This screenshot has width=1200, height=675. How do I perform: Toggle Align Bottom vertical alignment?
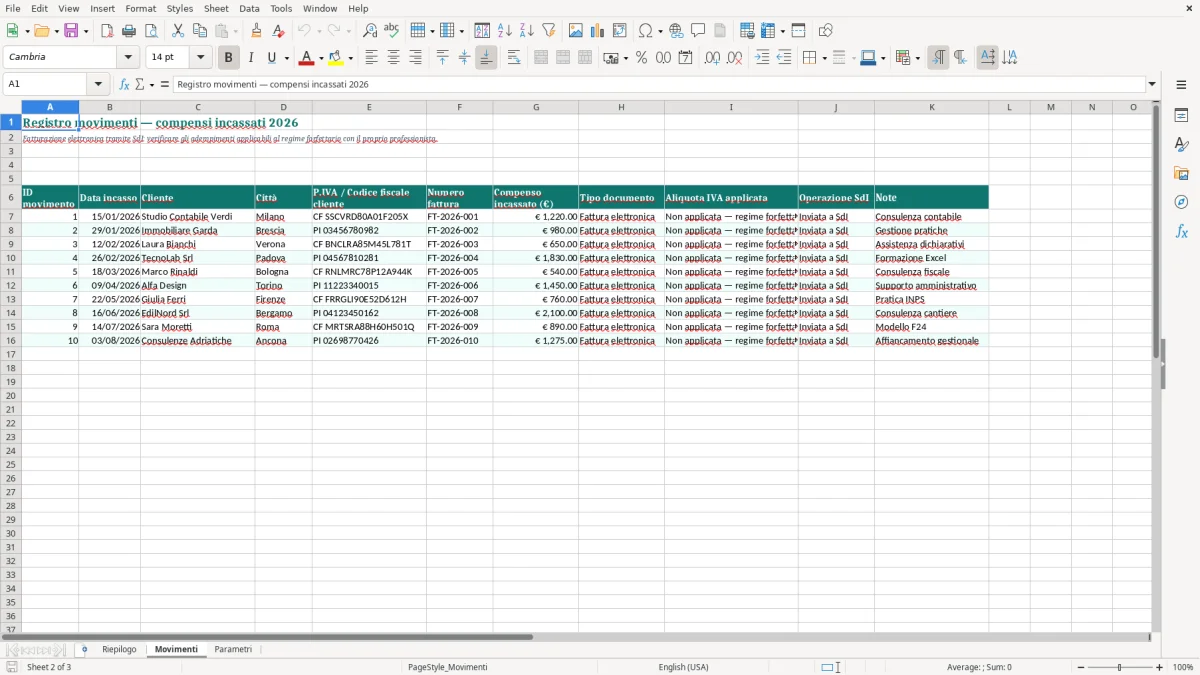click(x=486, y=58)
